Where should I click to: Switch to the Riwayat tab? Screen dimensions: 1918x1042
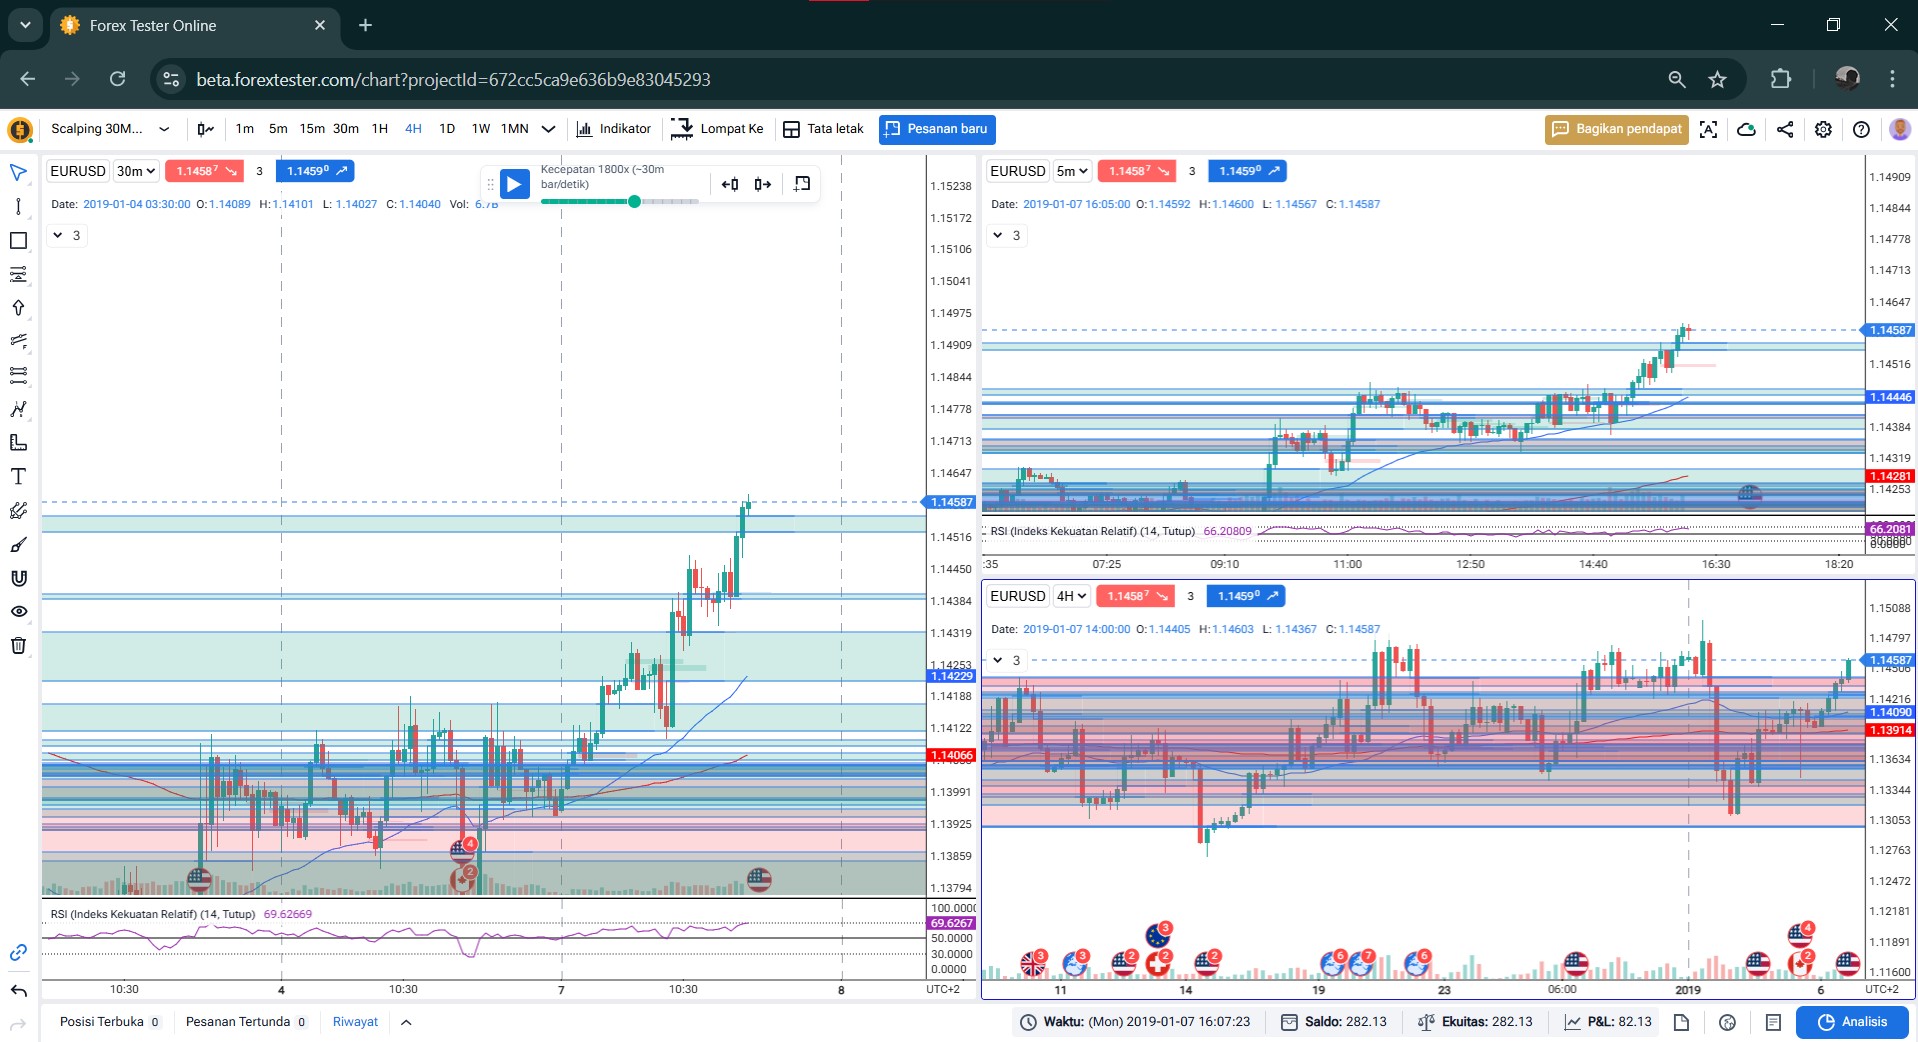click(x=355, y=1022)
